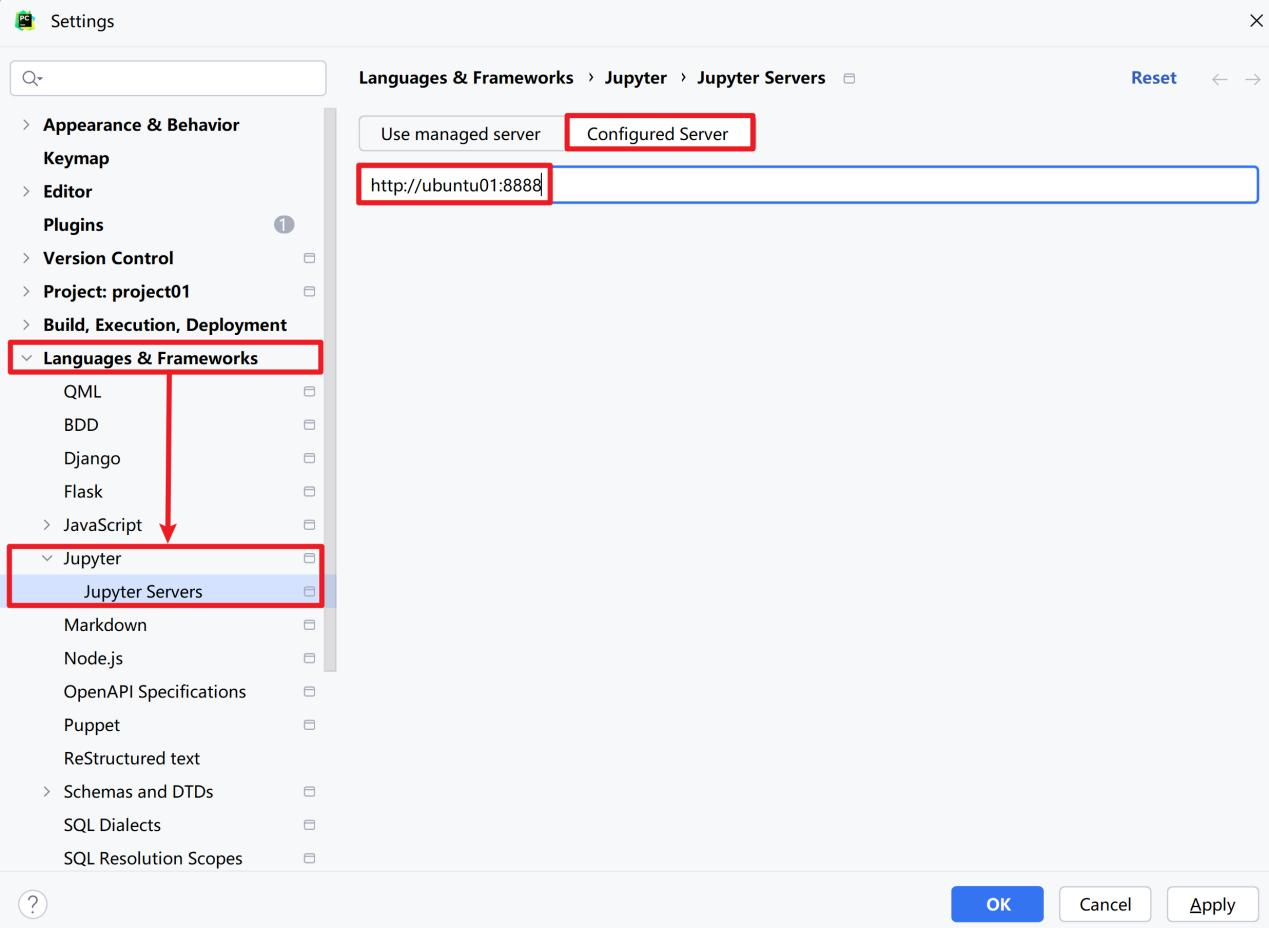This screenshot has height=928, width=1269.
Task: Click the Jupyter server URL input field
Action: (808, 185)
